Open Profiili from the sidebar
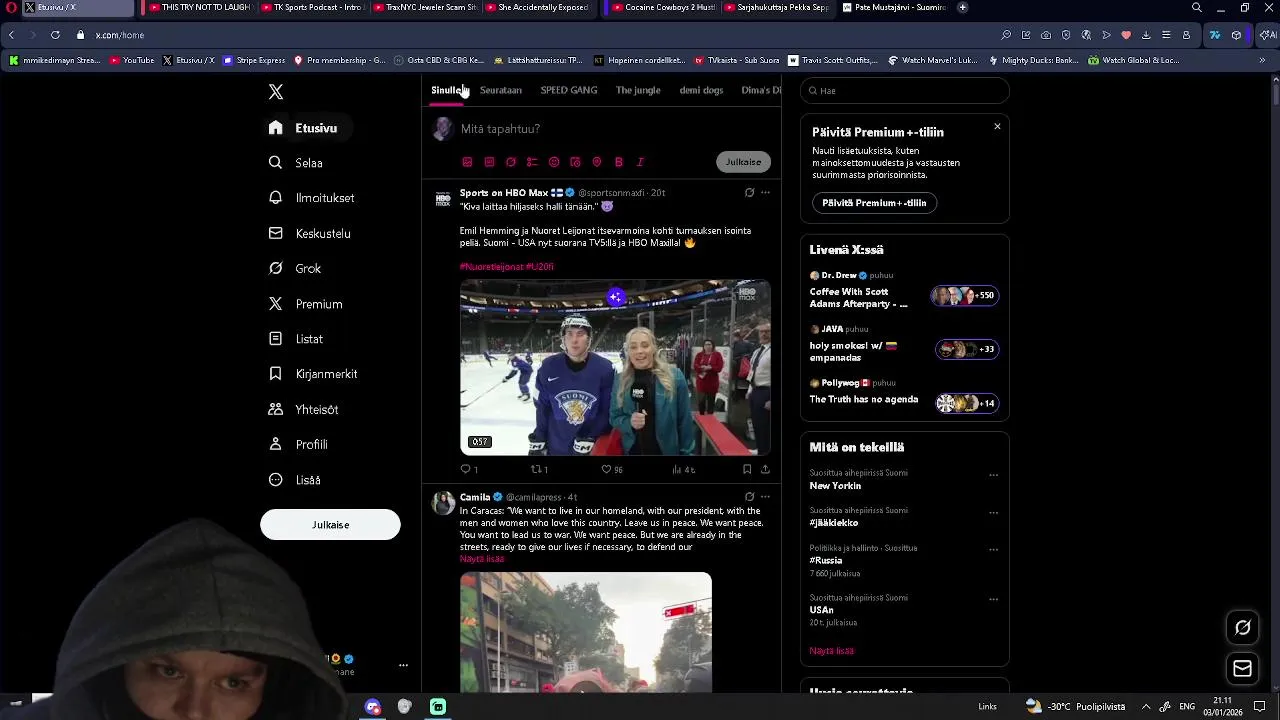The width and height of the screenshot is (1280, 720). (x=298, y=444)
